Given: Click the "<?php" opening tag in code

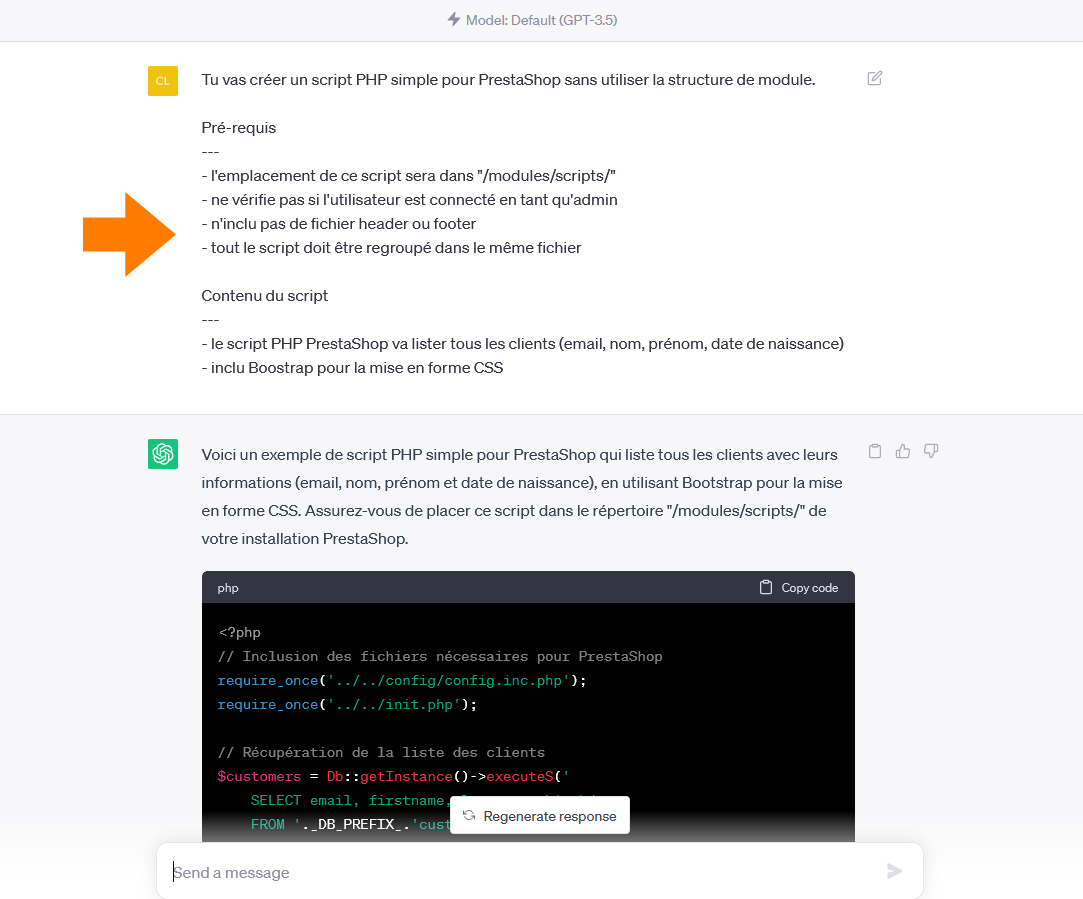Looking at the screenshot, I should (240, 632).
